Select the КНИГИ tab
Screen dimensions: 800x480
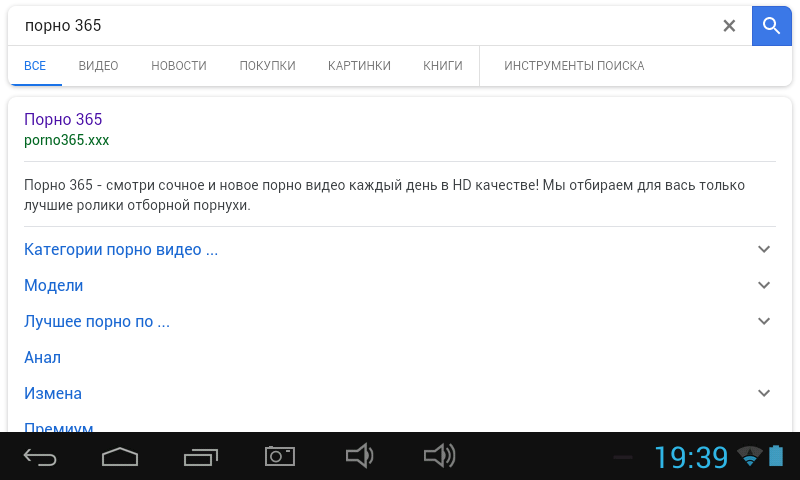point(442,66)
